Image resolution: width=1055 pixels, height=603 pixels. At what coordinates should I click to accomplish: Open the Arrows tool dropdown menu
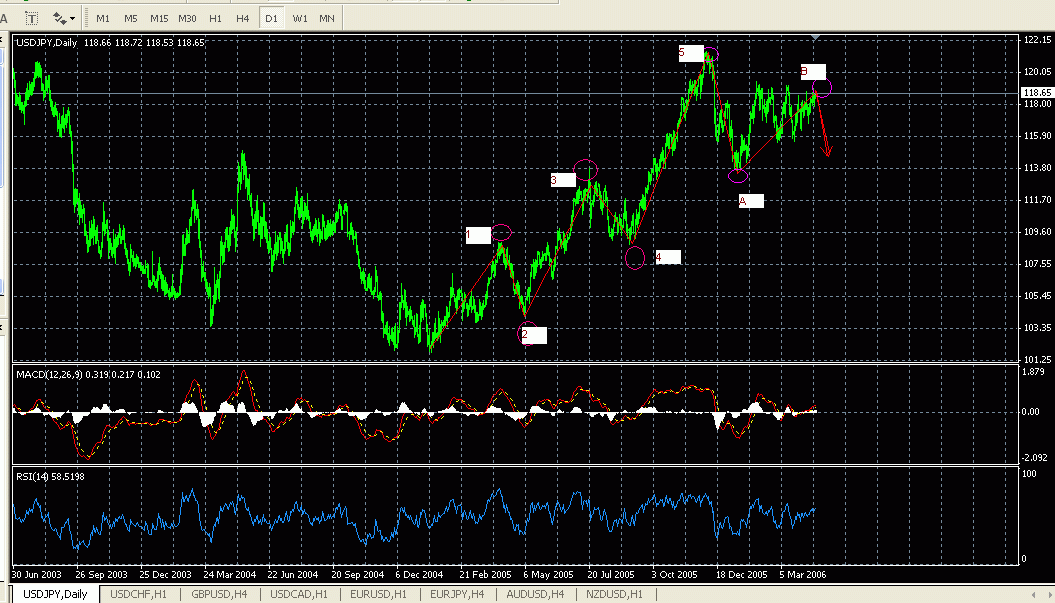70,18
